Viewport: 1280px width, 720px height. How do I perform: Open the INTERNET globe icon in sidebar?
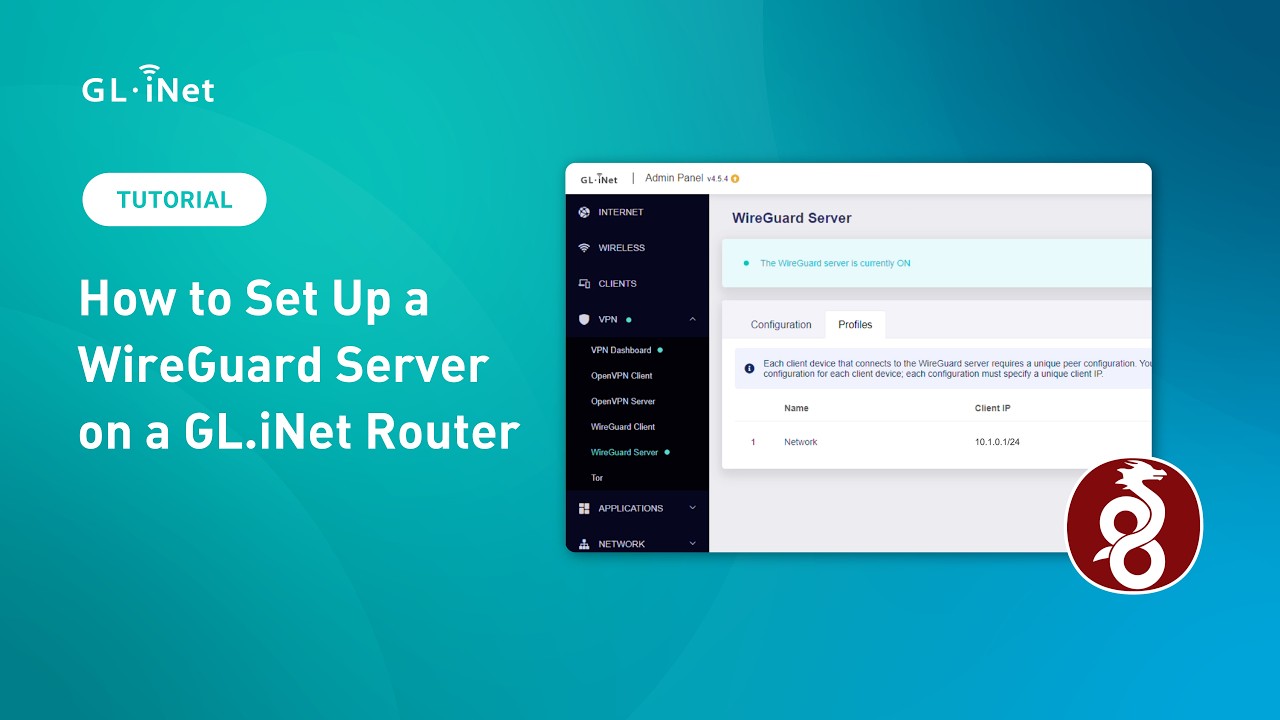[584, 212]
